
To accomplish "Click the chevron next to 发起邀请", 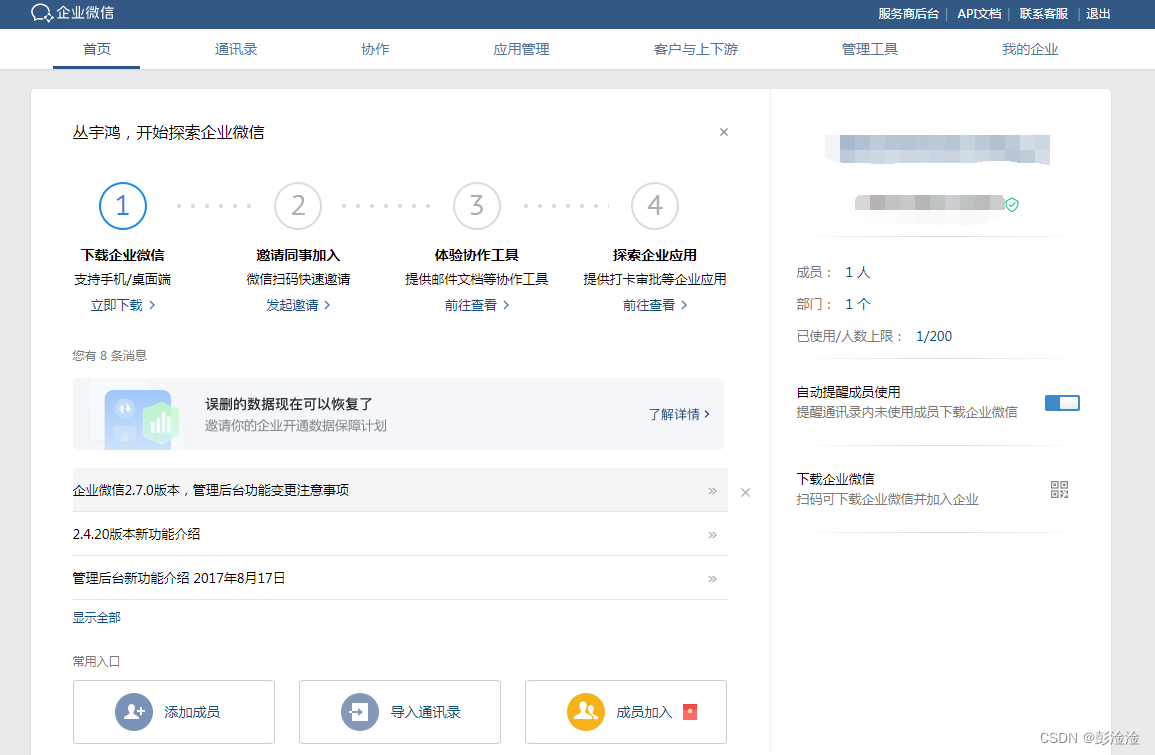I will [327, 305].
